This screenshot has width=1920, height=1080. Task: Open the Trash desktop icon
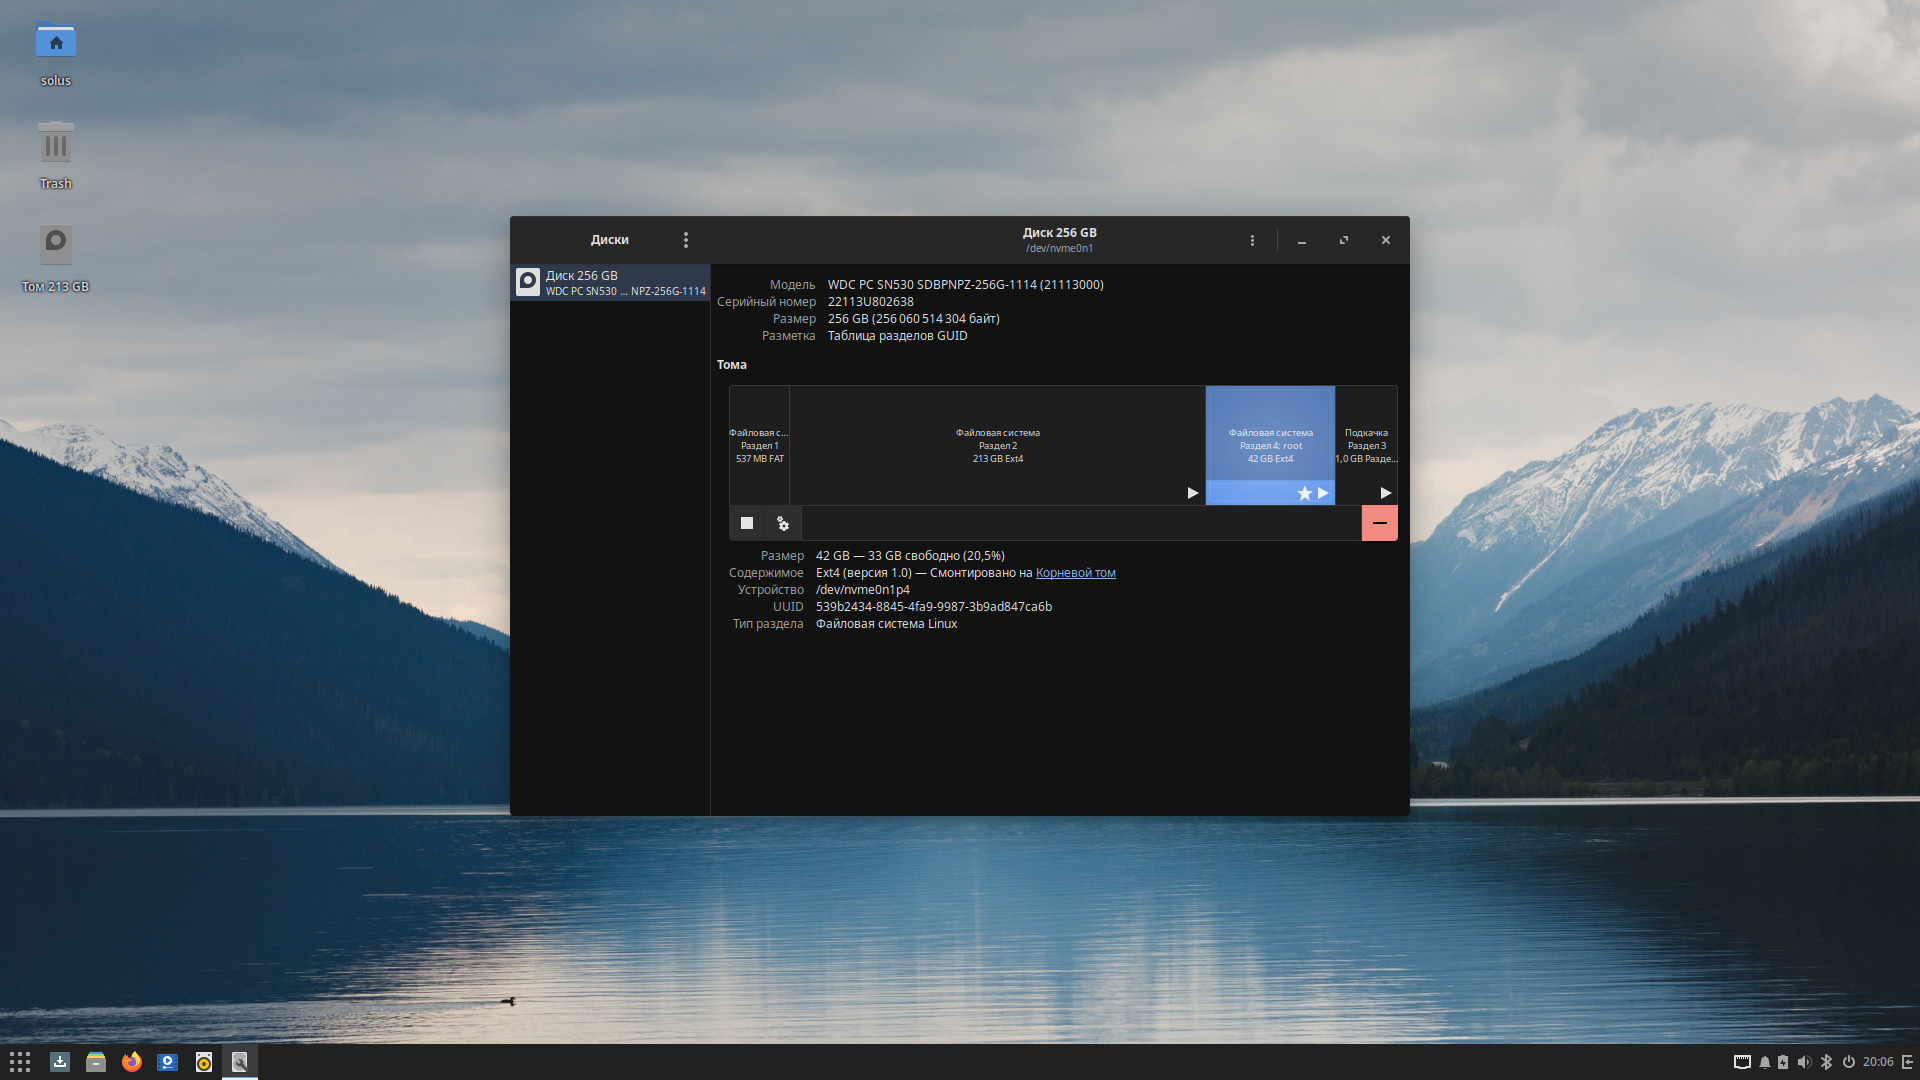click(x=56, y=145)
